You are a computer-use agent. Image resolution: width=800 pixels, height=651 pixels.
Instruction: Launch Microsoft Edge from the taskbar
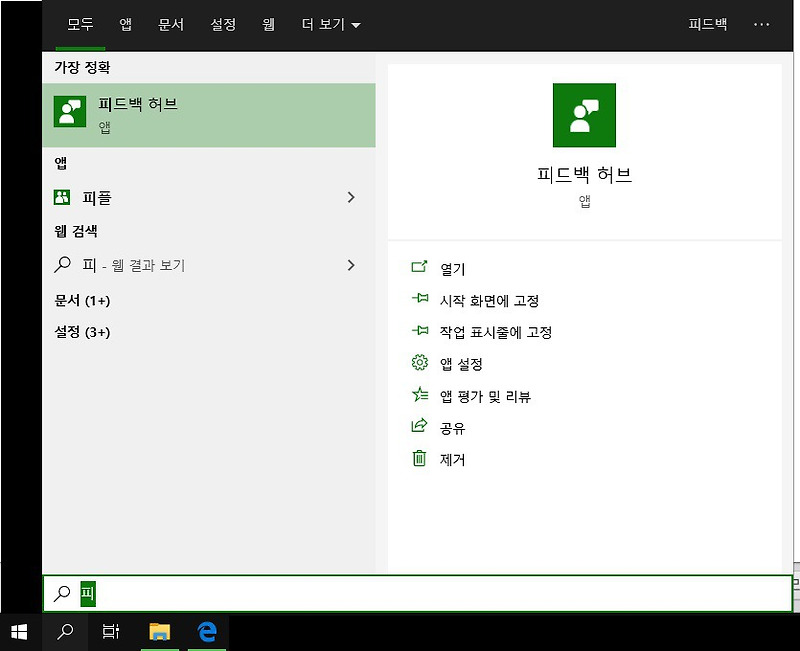pos(207,632)
